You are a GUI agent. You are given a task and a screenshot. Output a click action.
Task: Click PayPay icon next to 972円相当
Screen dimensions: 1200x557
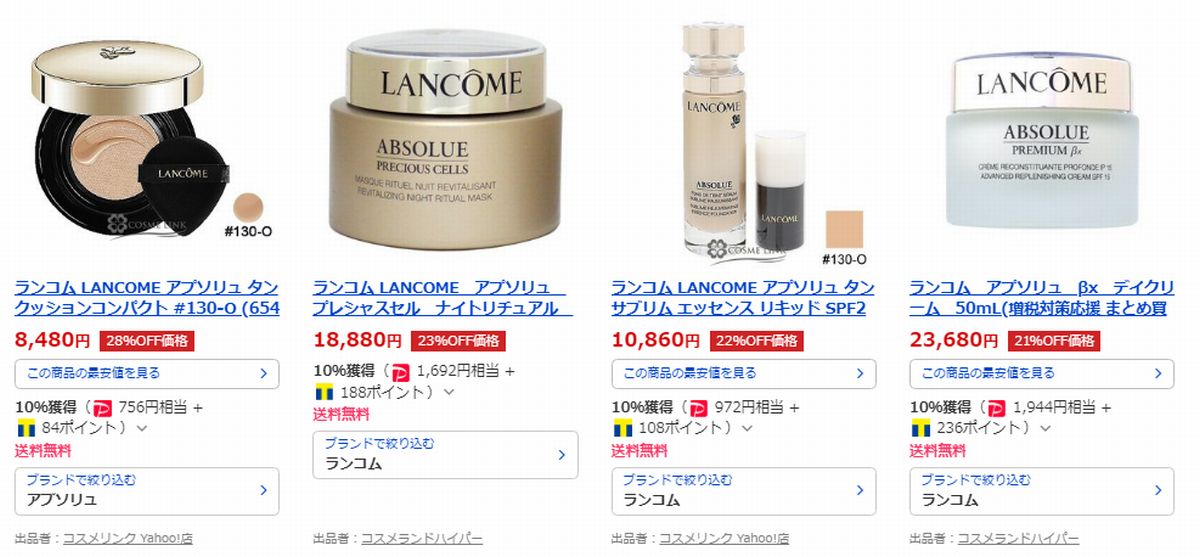699,408
